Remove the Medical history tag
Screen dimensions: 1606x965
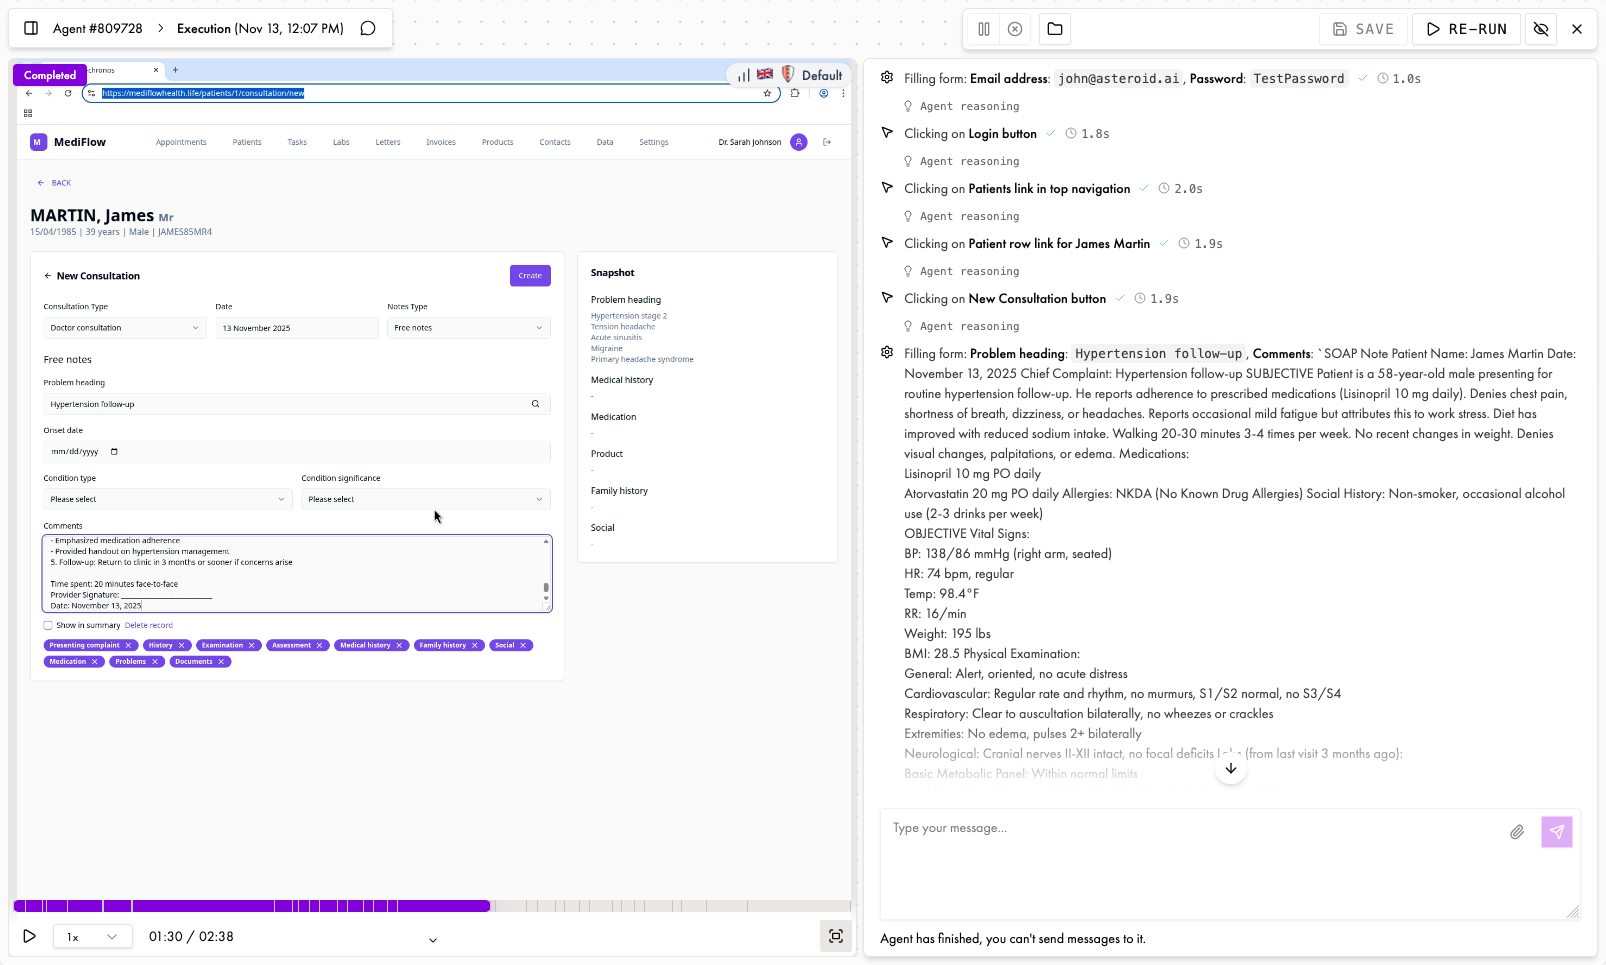pos(399,645)
